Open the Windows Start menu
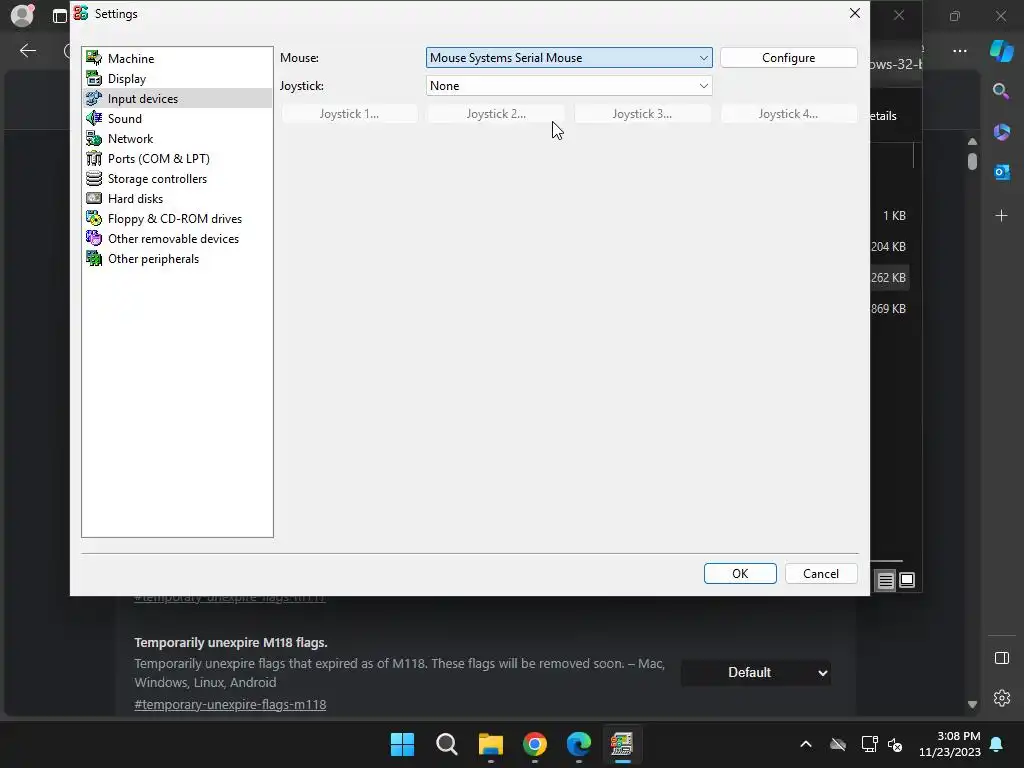This screenshot has height=768, width=1024. click(x=402, y=744)
